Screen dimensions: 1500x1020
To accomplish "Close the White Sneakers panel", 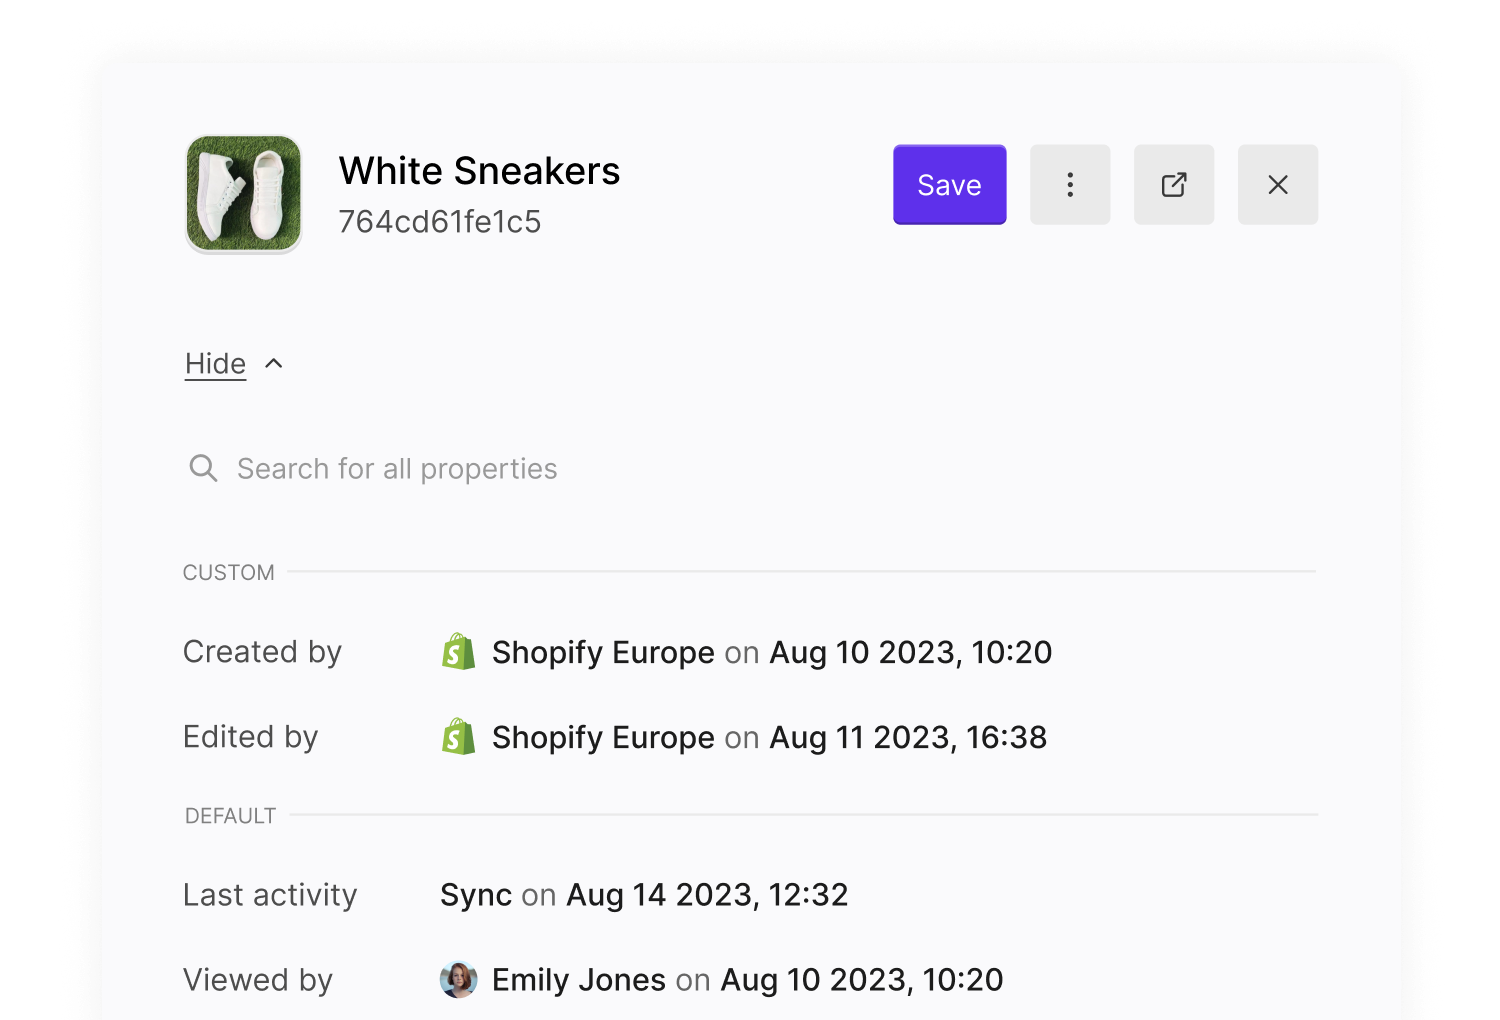I will point(1277,185).
